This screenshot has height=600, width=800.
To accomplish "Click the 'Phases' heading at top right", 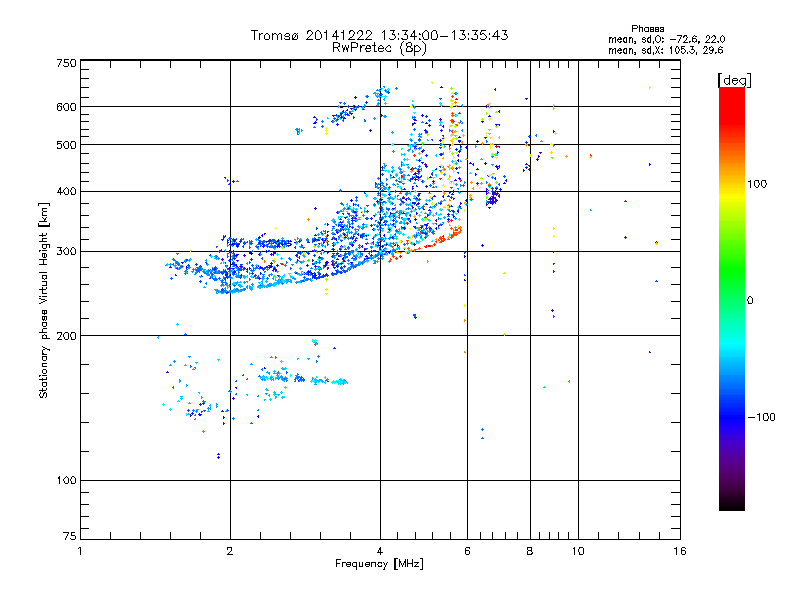I will coord(647,29).
